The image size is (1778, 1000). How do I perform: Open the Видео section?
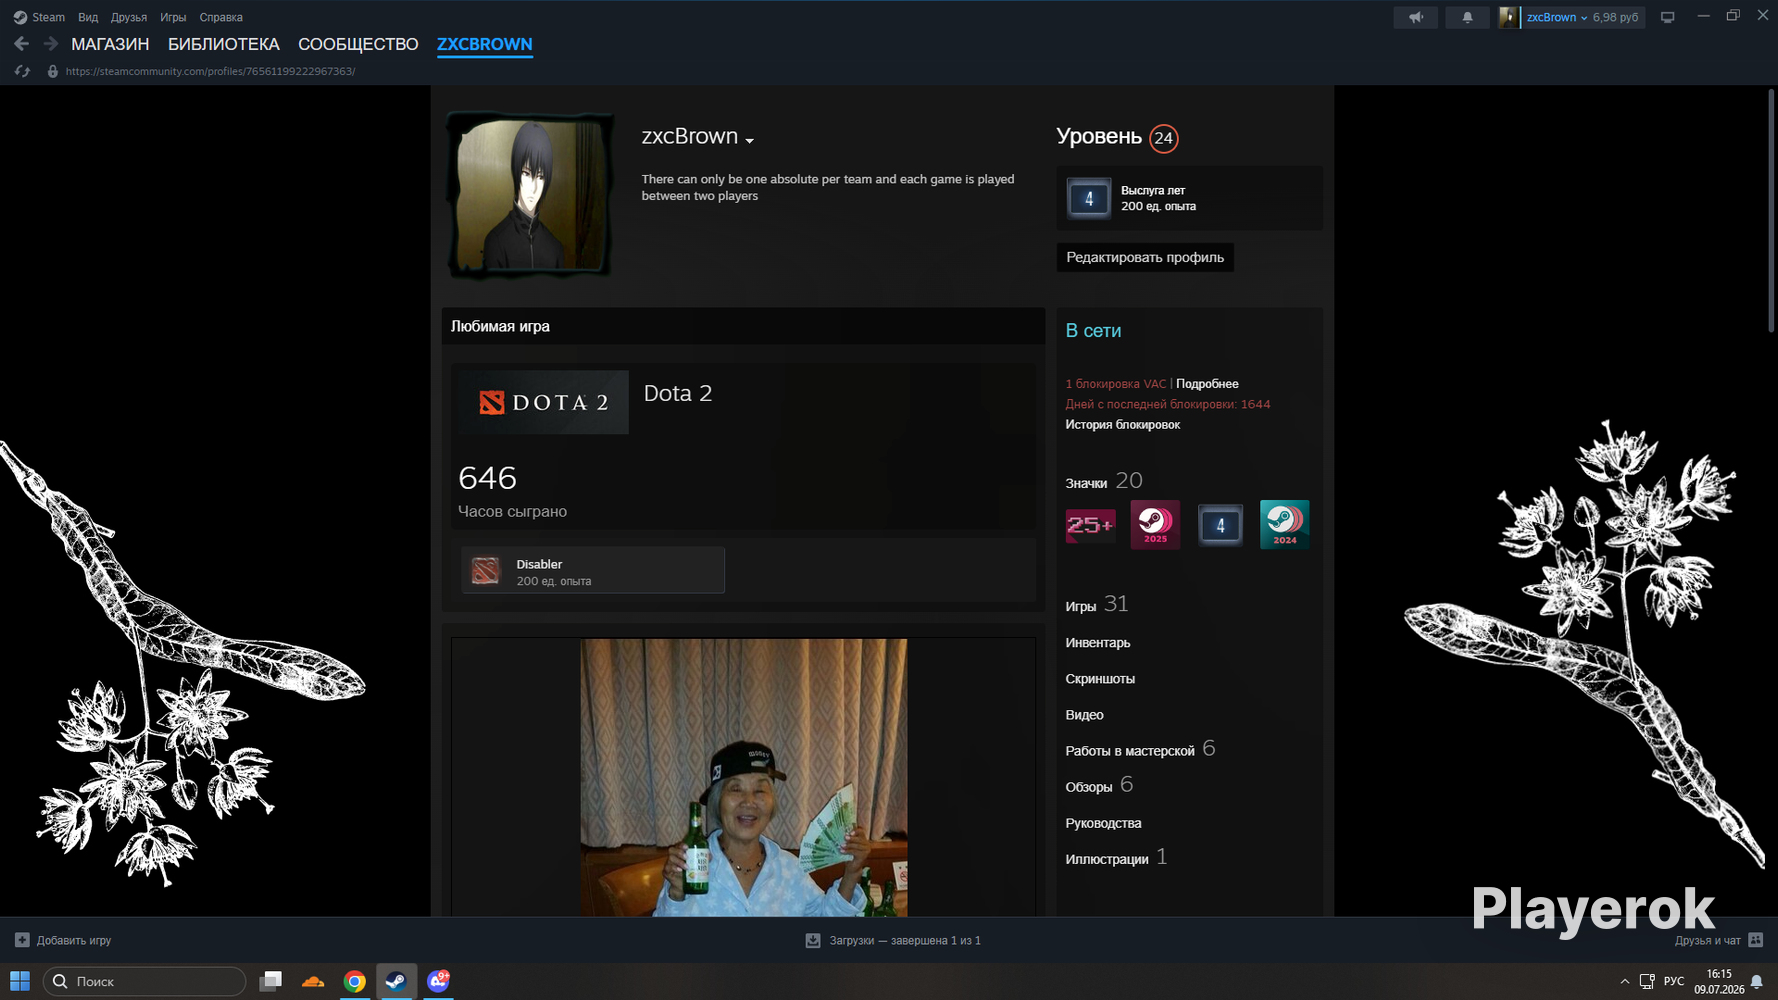coord(1085,715)
